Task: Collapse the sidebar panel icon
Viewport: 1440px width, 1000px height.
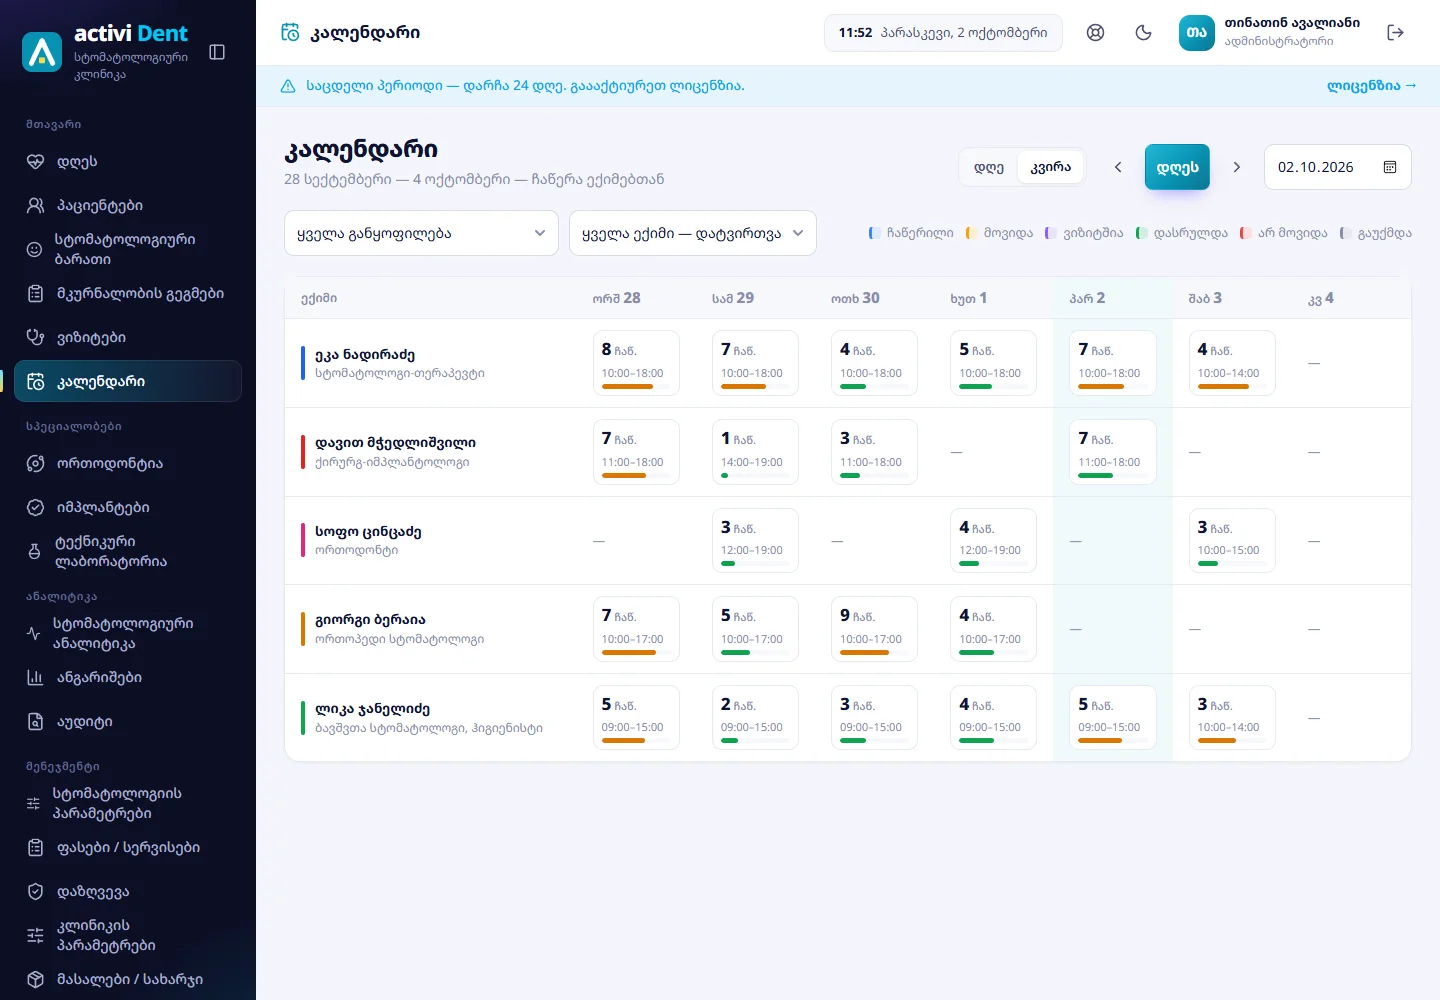Action: click(217, 52)
